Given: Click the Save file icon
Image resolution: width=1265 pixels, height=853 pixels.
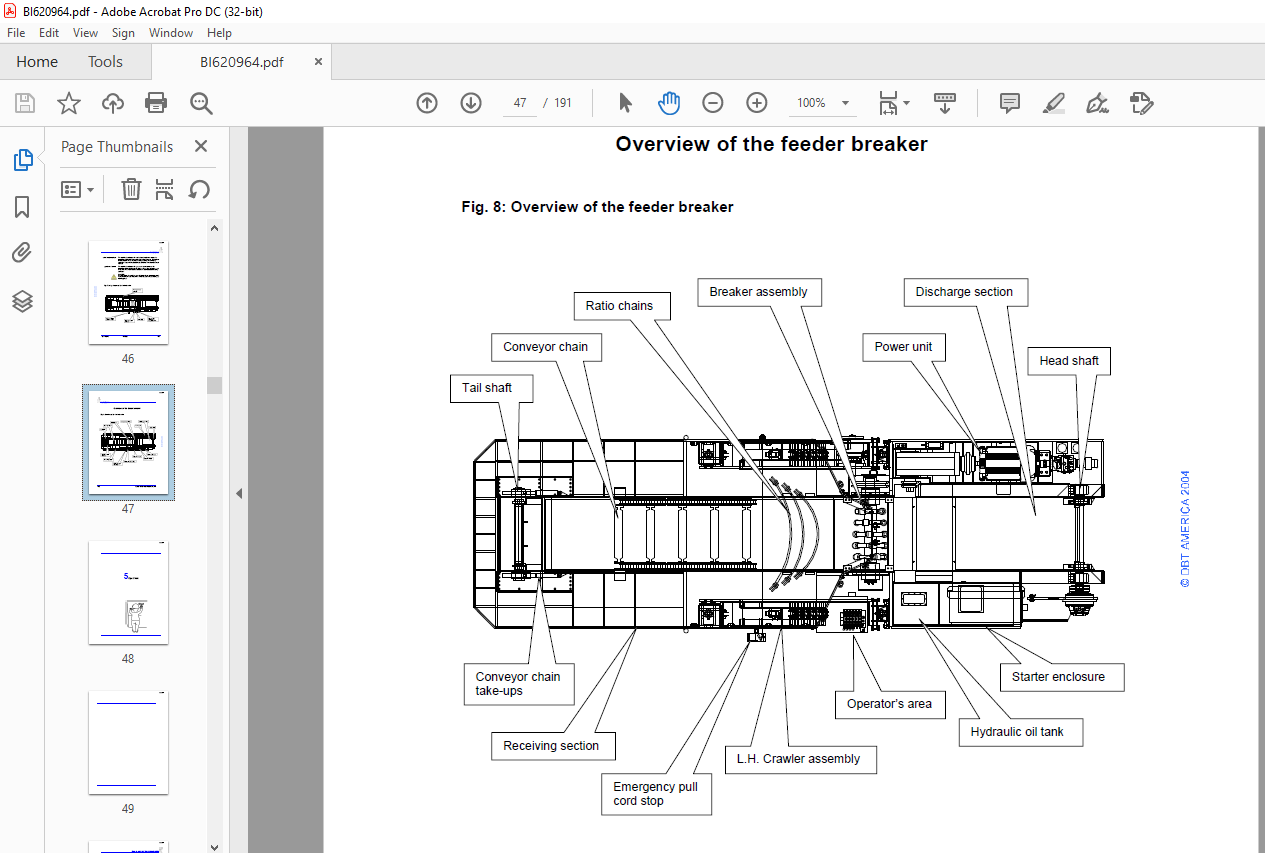Looking at the screenshot, I should point(25,103).
